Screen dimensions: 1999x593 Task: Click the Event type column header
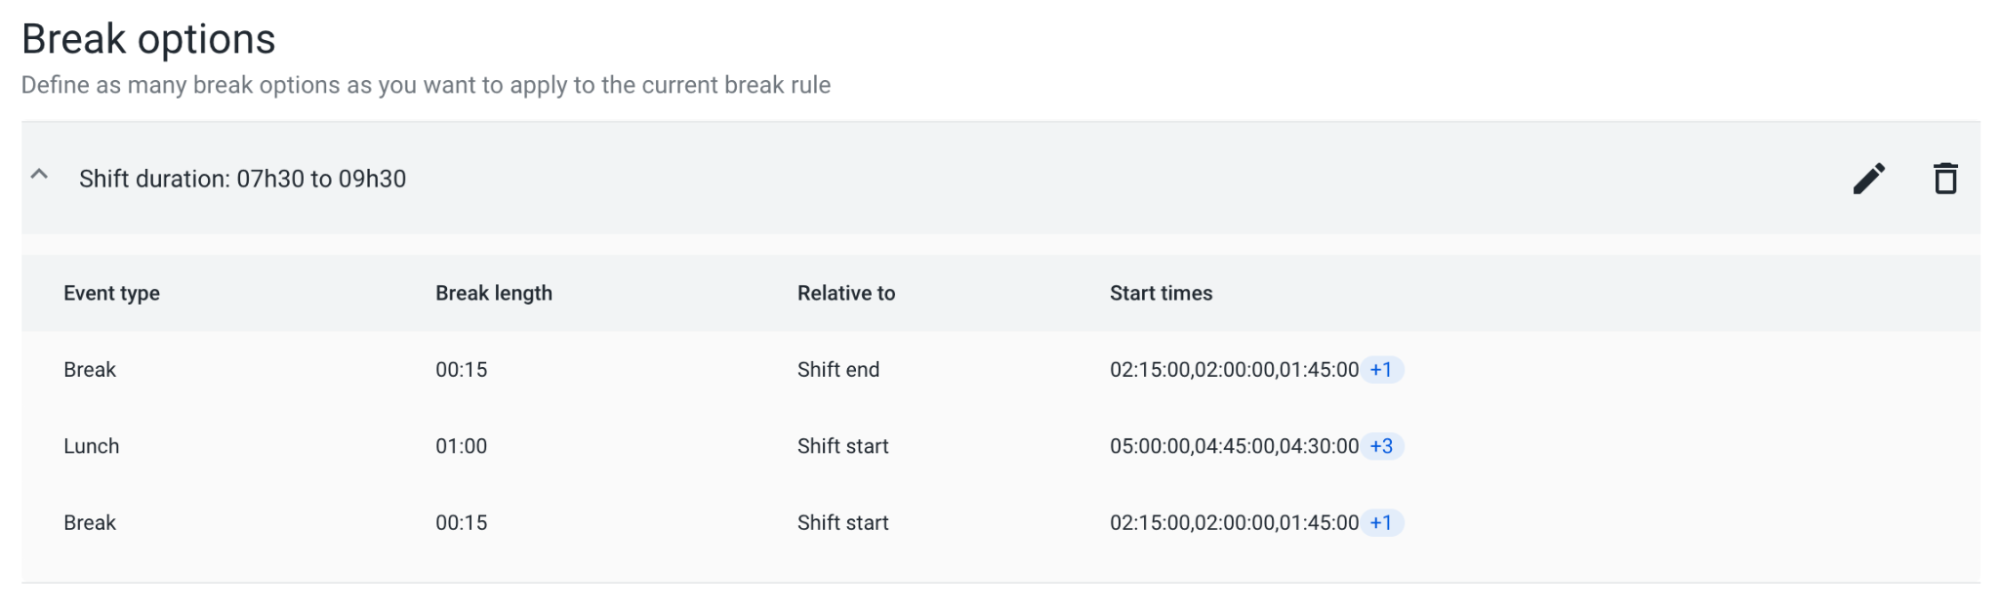(112, 293)
